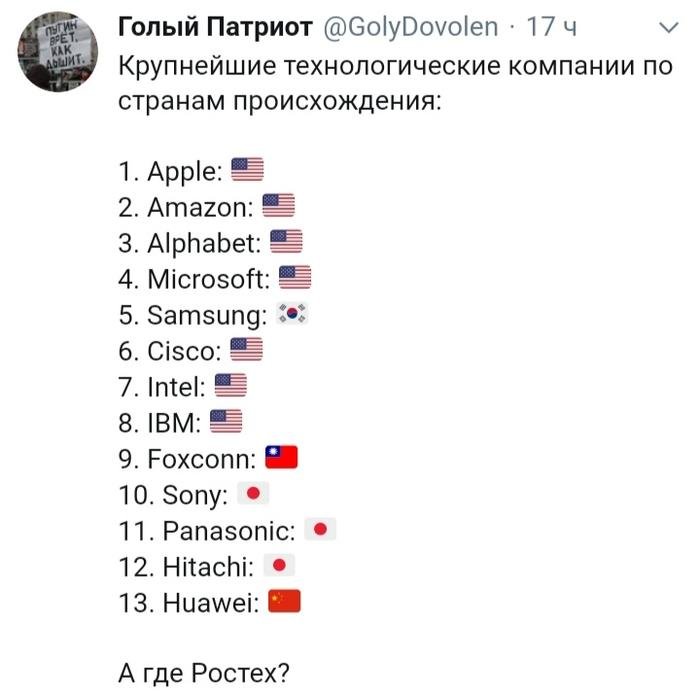The height and width of the screenshot is (700, 700).
Task: Click the US flag beside Apple
Action: click(247, 171)
